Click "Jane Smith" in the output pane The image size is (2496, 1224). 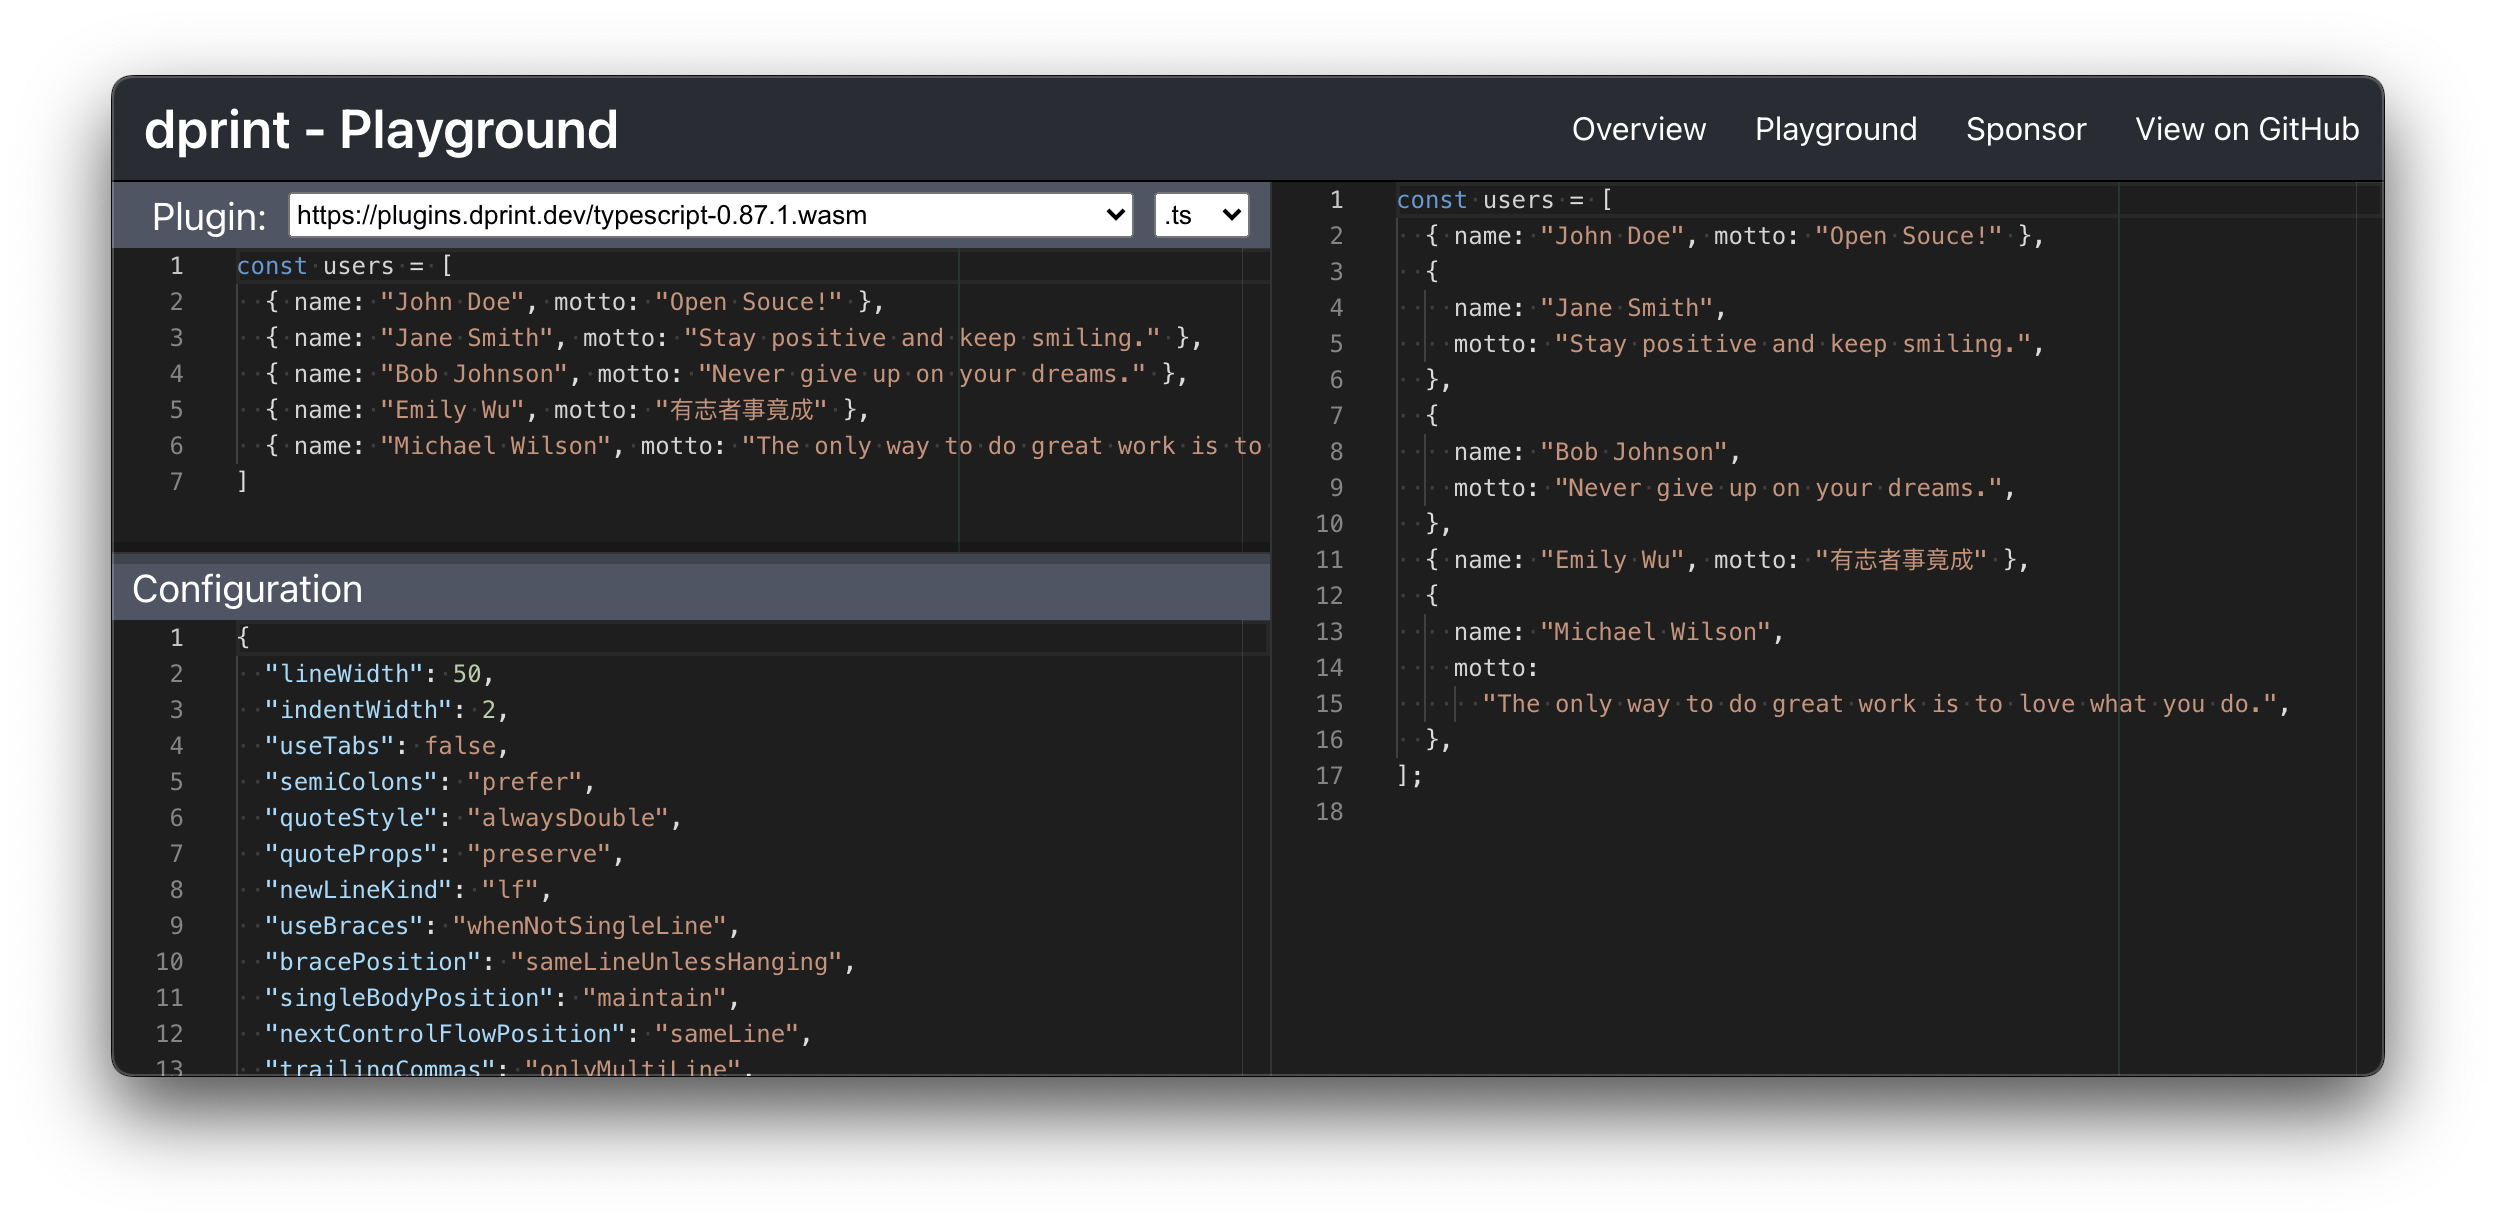(x=1627, y=308)
